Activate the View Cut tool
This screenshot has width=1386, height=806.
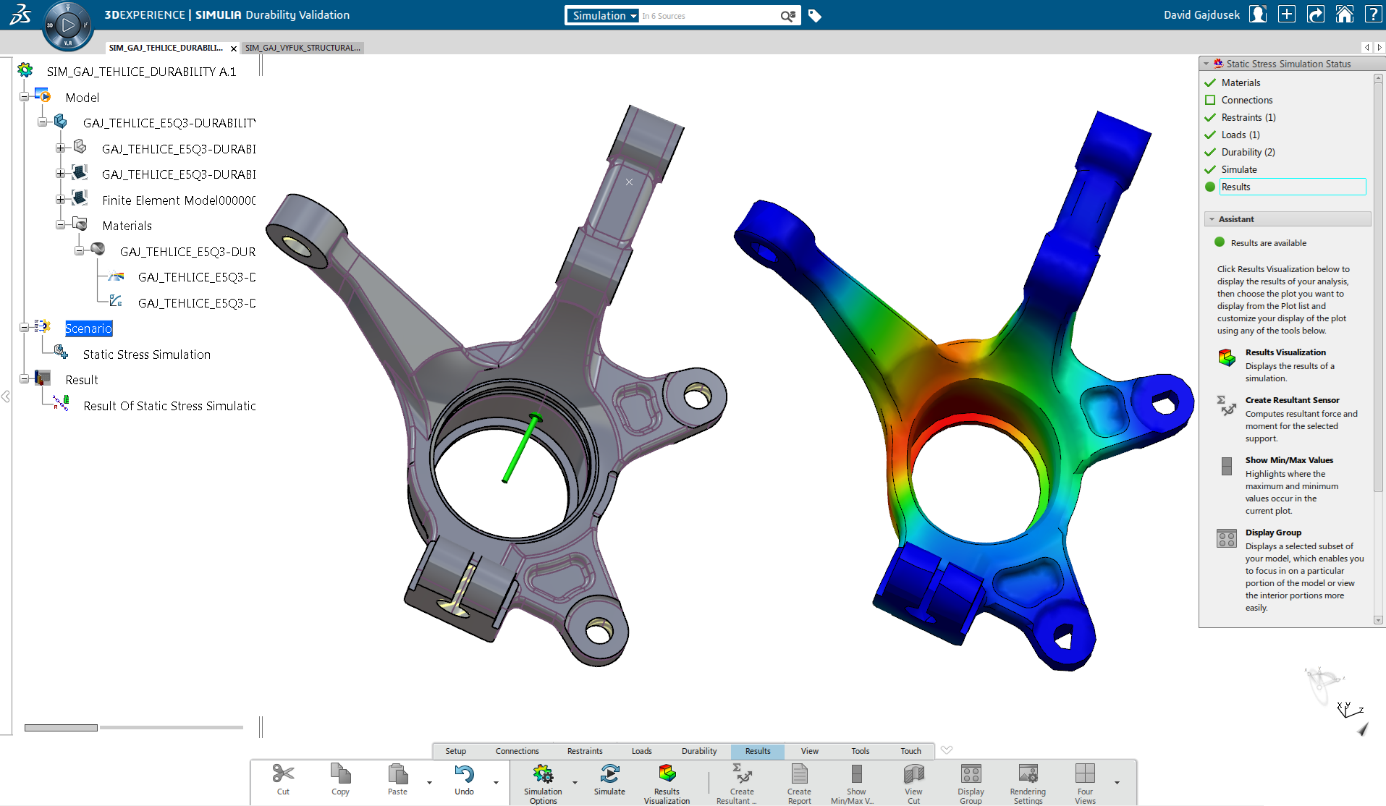pyautogui.click(x=914, y=783)
